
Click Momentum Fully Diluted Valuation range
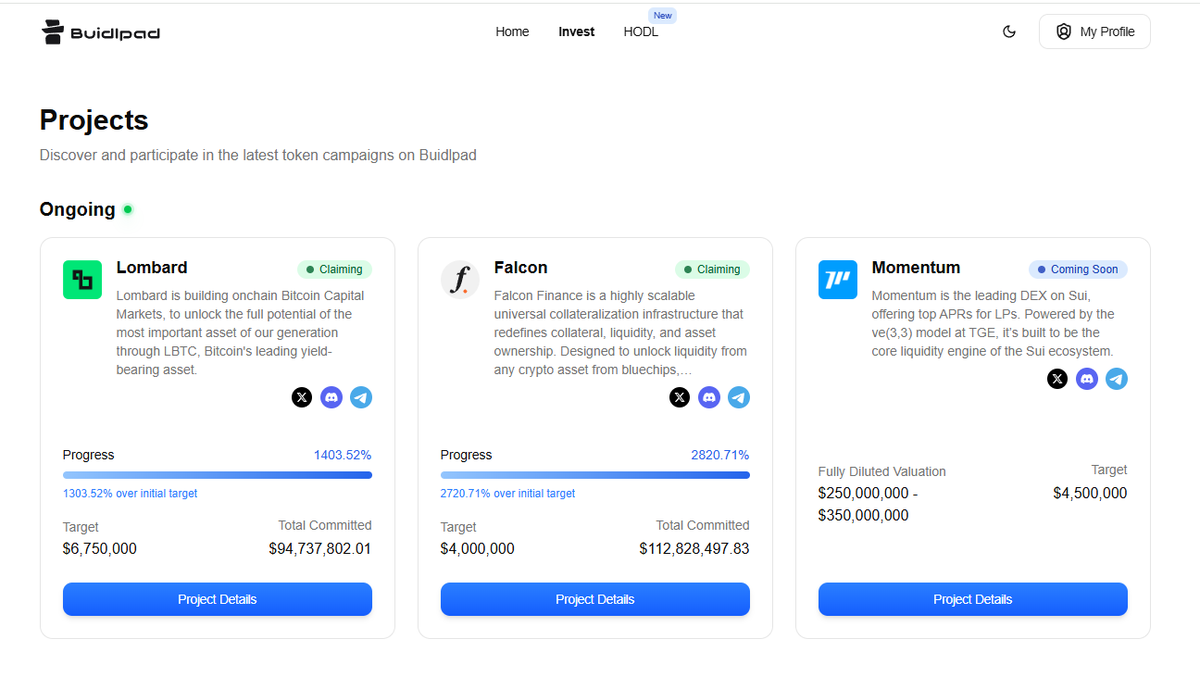pyautogui.click(x=868, y=504)
